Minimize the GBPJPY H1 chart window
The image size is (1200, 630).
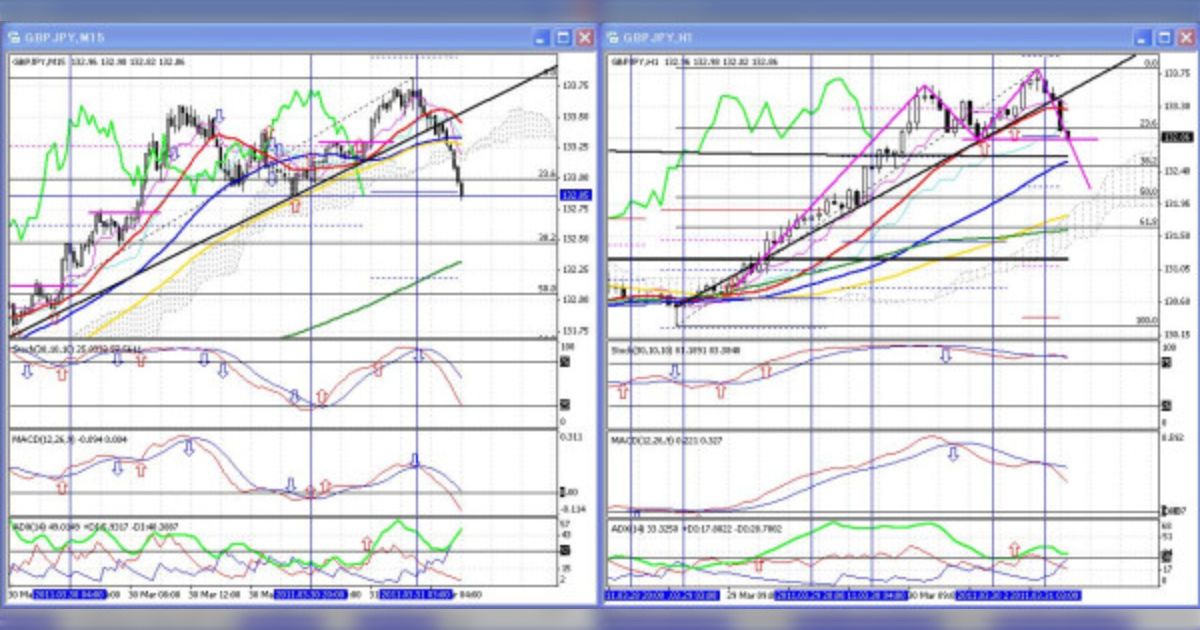[1141, 37]
